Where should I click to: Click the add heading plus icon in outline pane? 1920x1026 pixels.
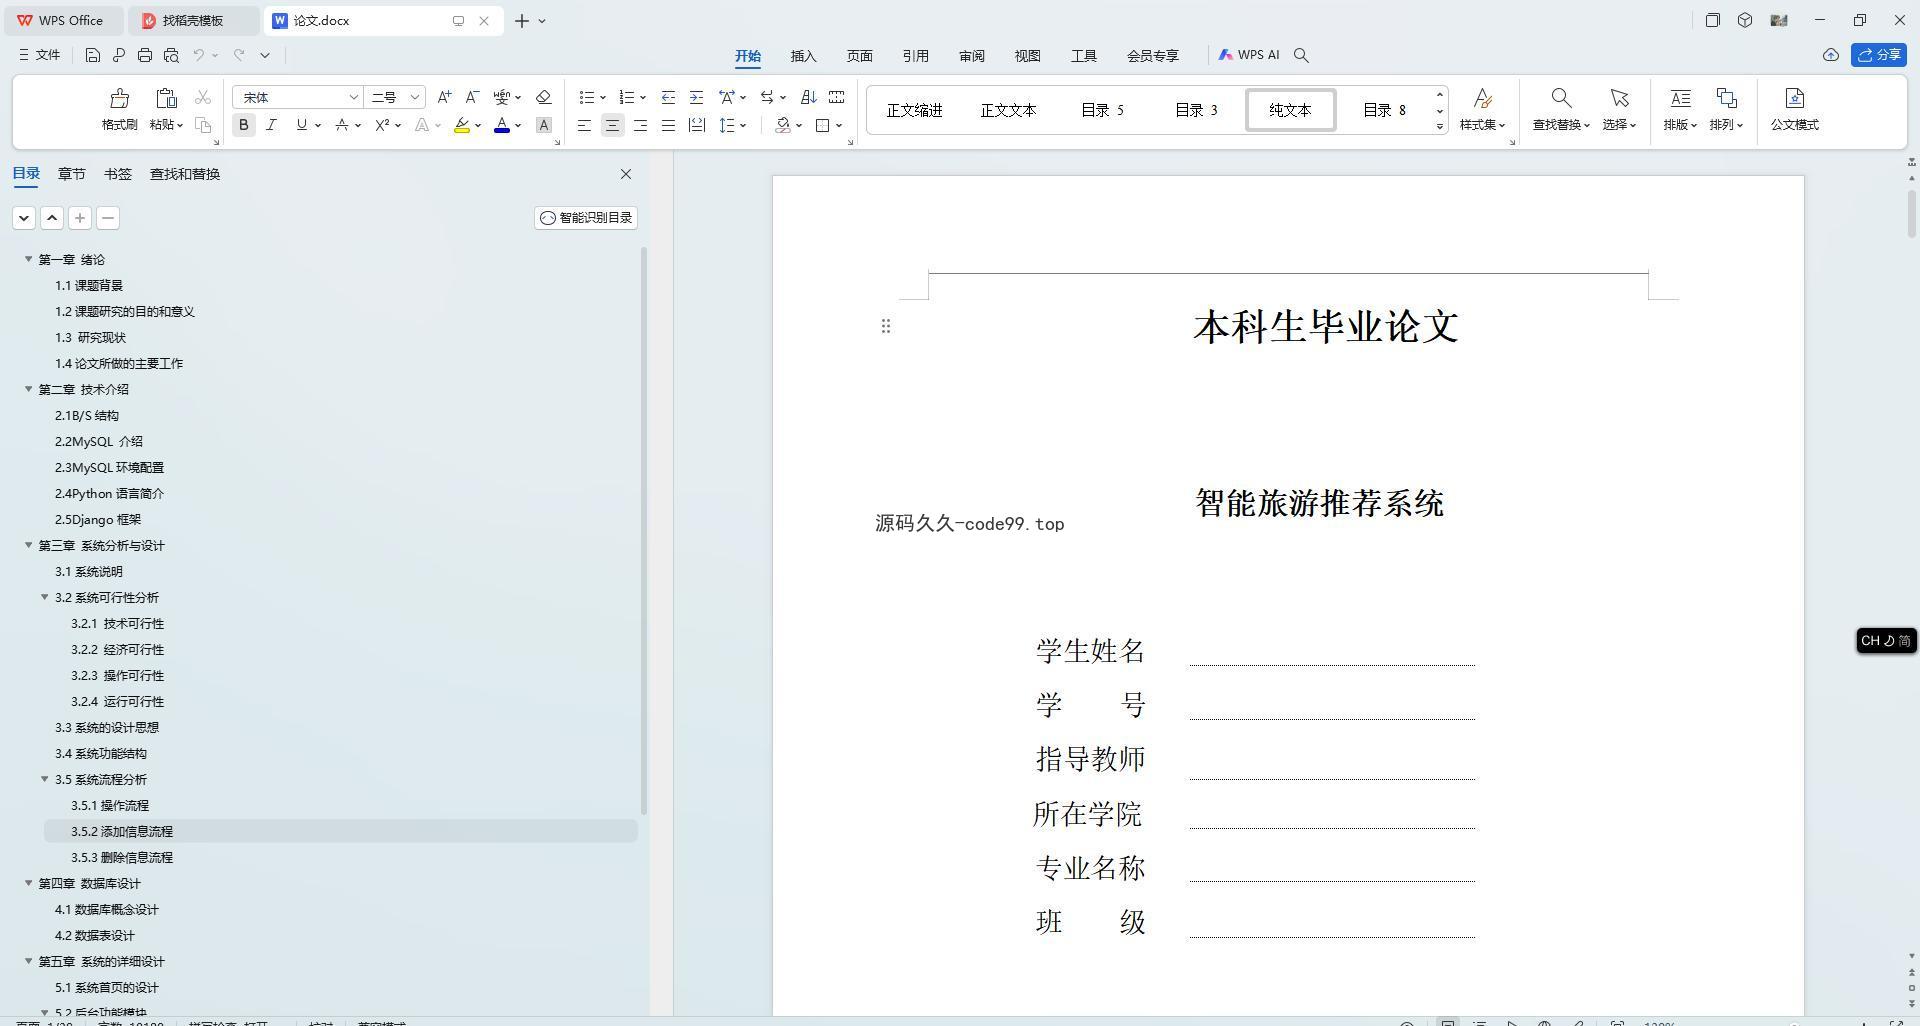(x=80, y=218)
